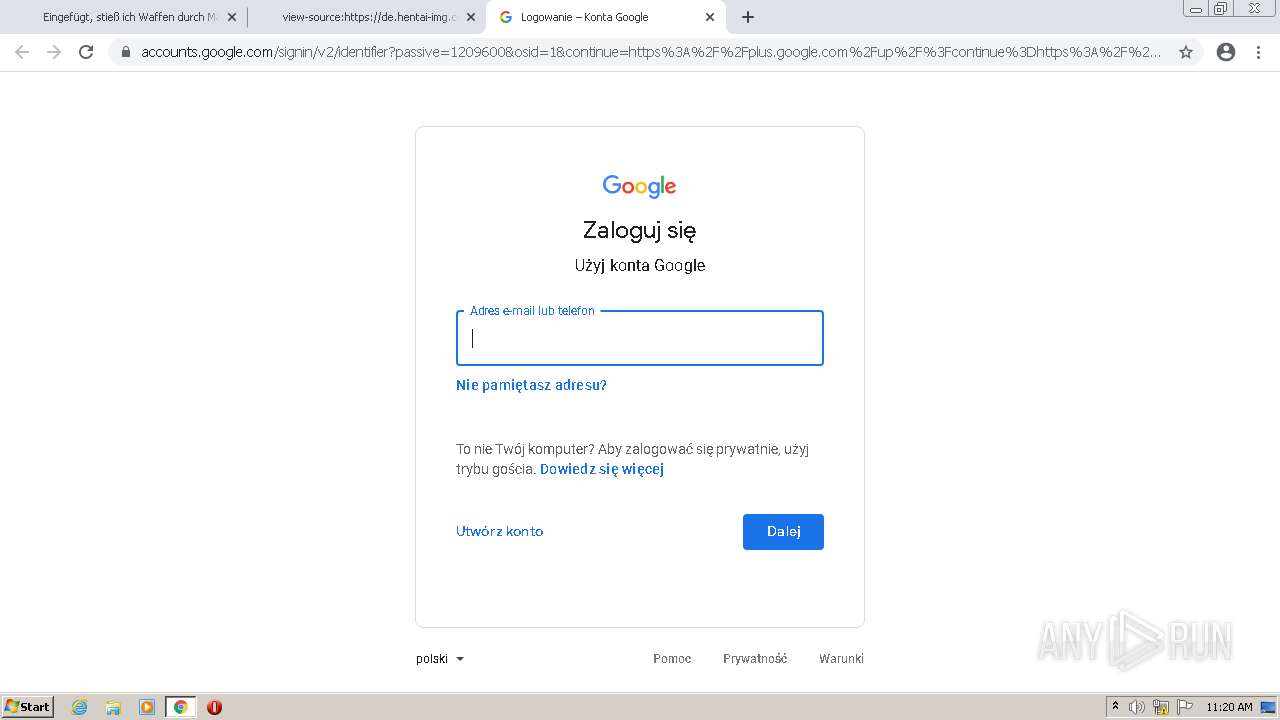Viewport: 1280px width, 720px height.
Task: Open the file explorer taskbar icon
Action: (x=113, y=707)
